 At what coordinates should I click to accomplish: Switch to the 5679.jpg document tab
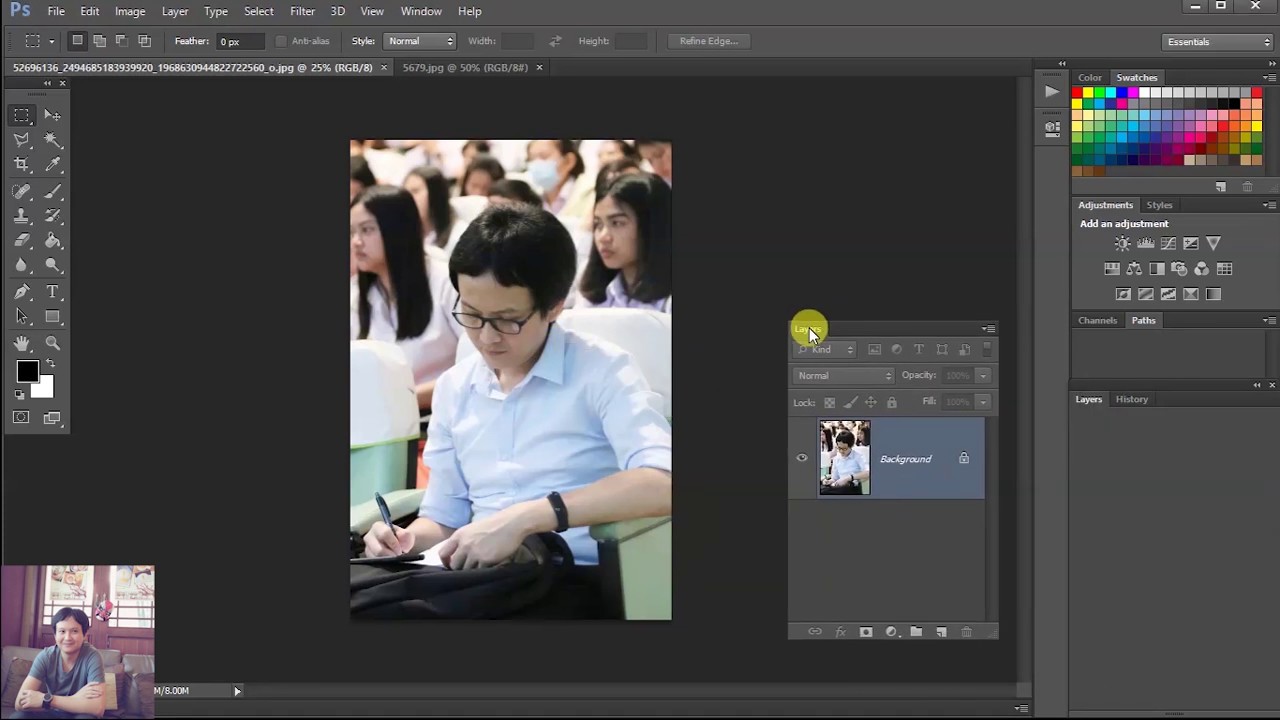[x=465, y=68]
